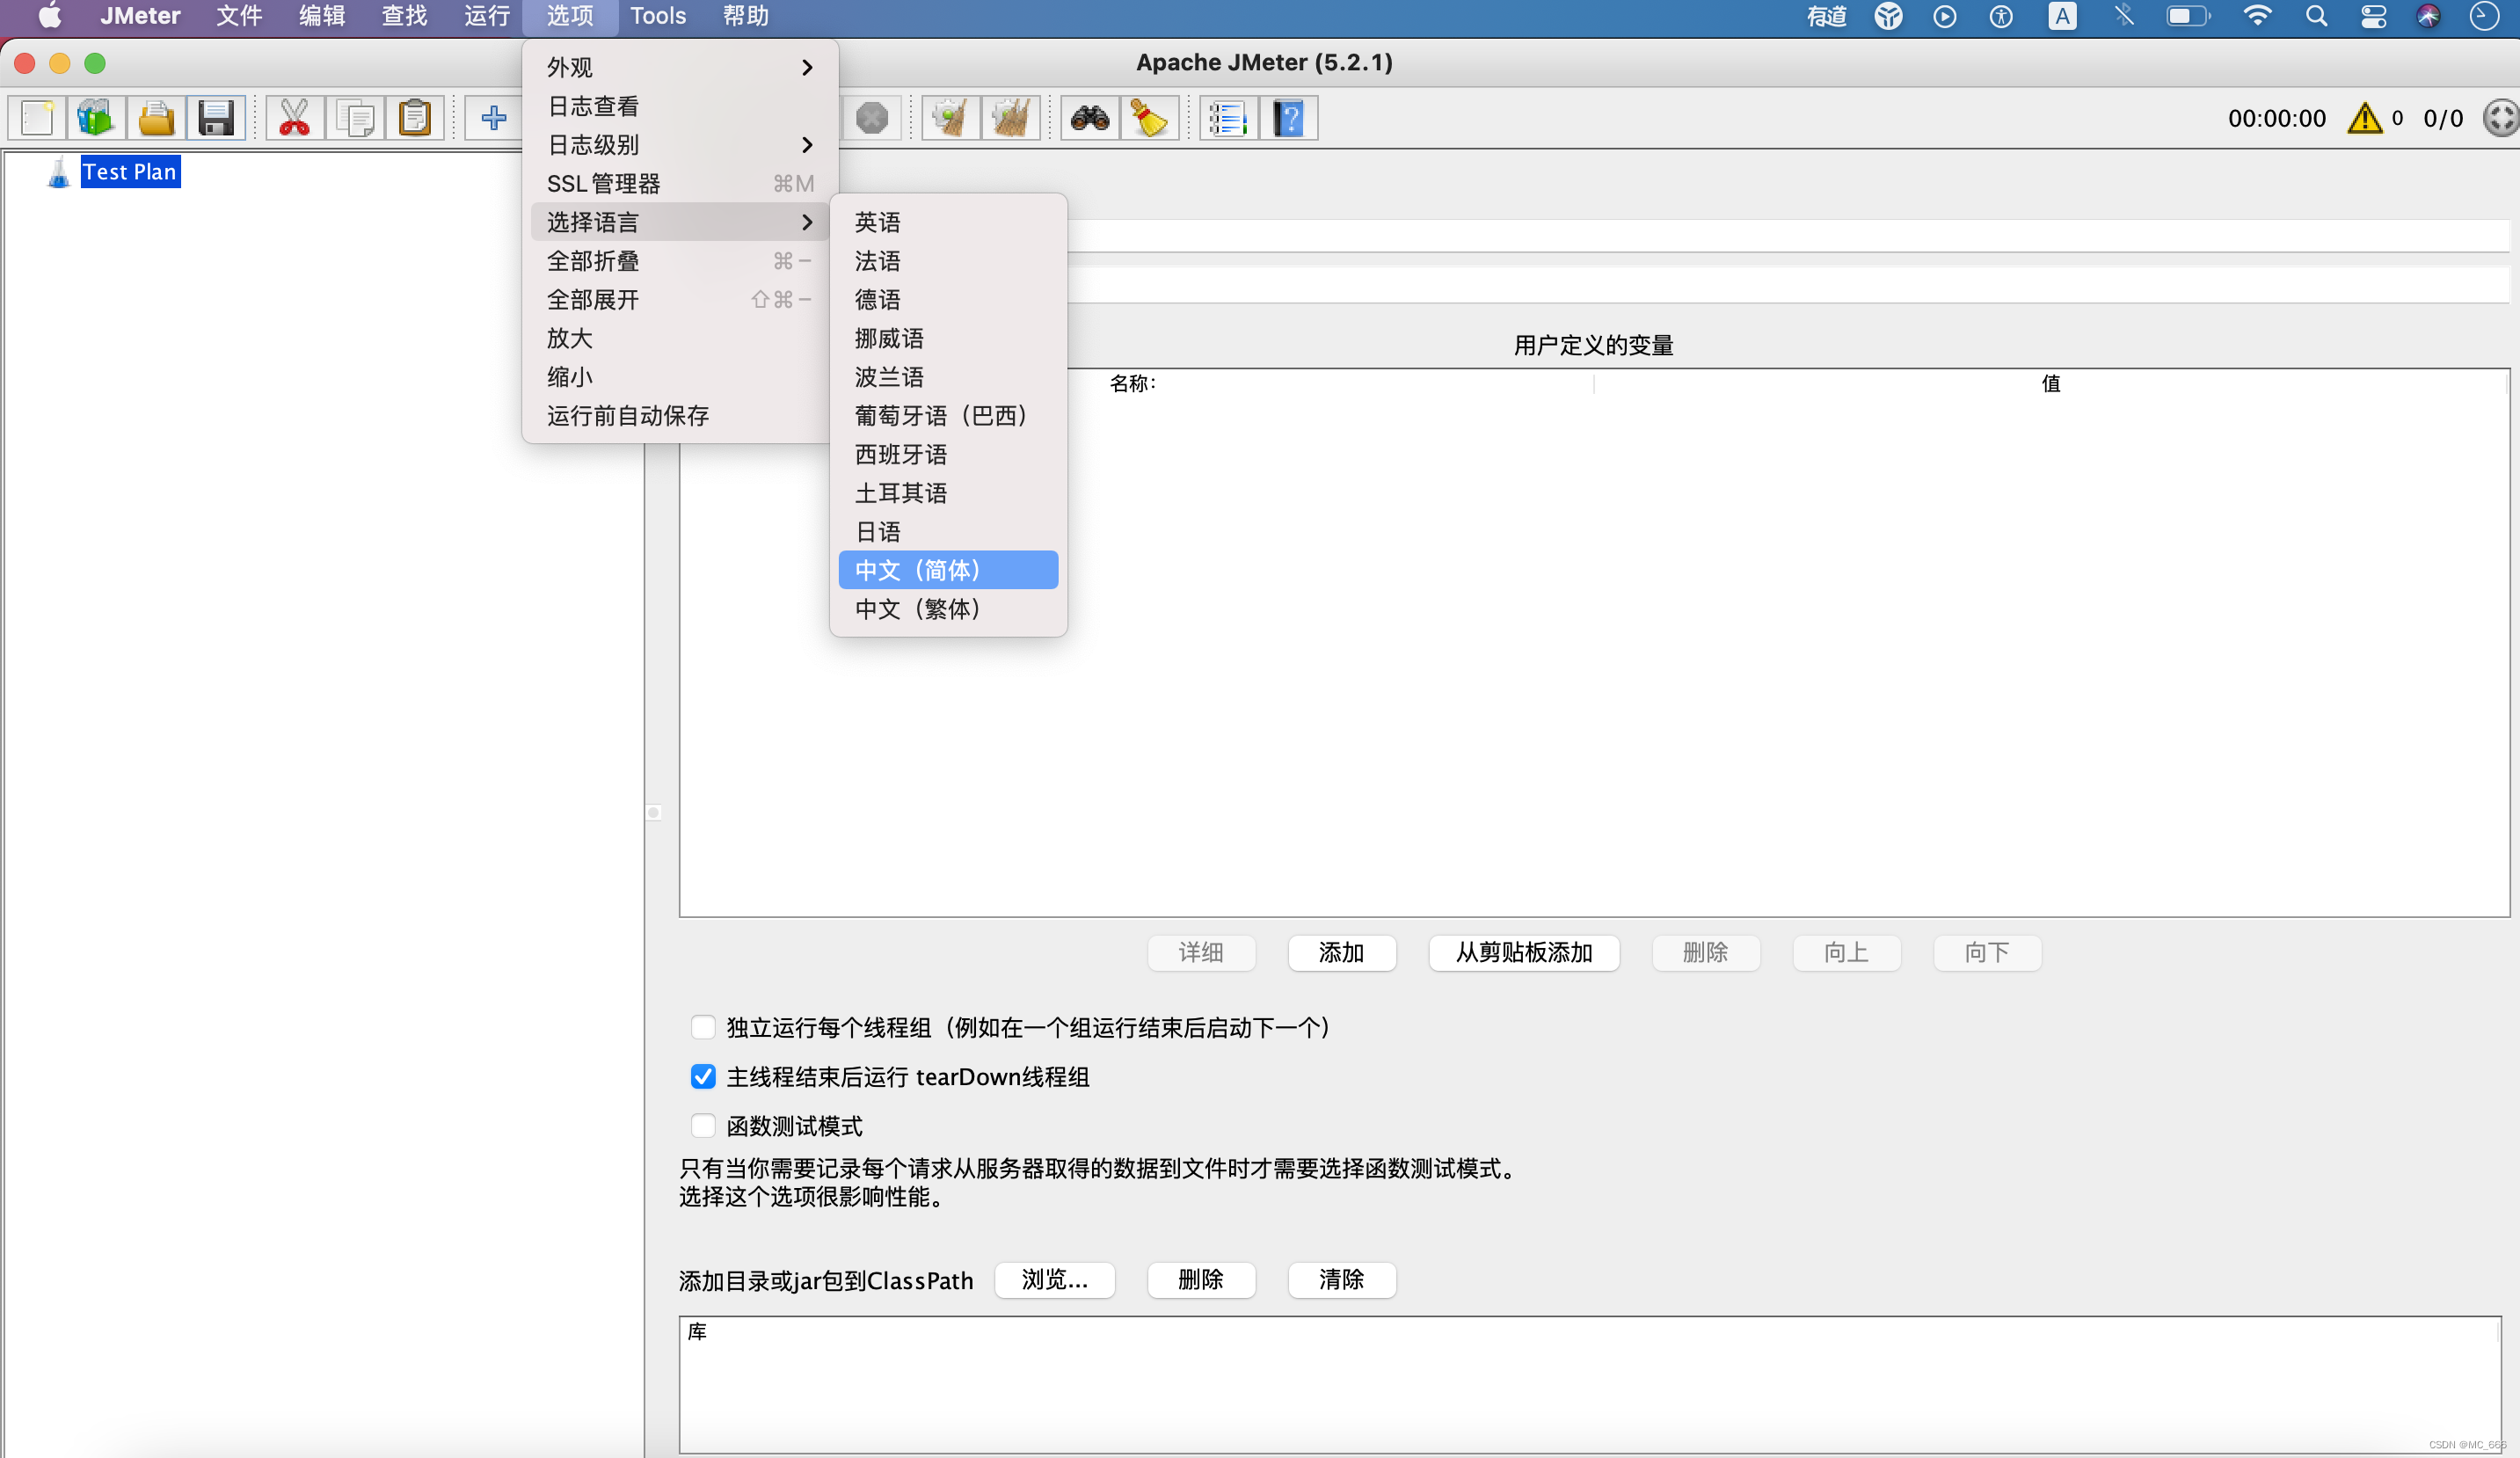Click the remote engines status icon at toolbar end

pos(2500,118)
